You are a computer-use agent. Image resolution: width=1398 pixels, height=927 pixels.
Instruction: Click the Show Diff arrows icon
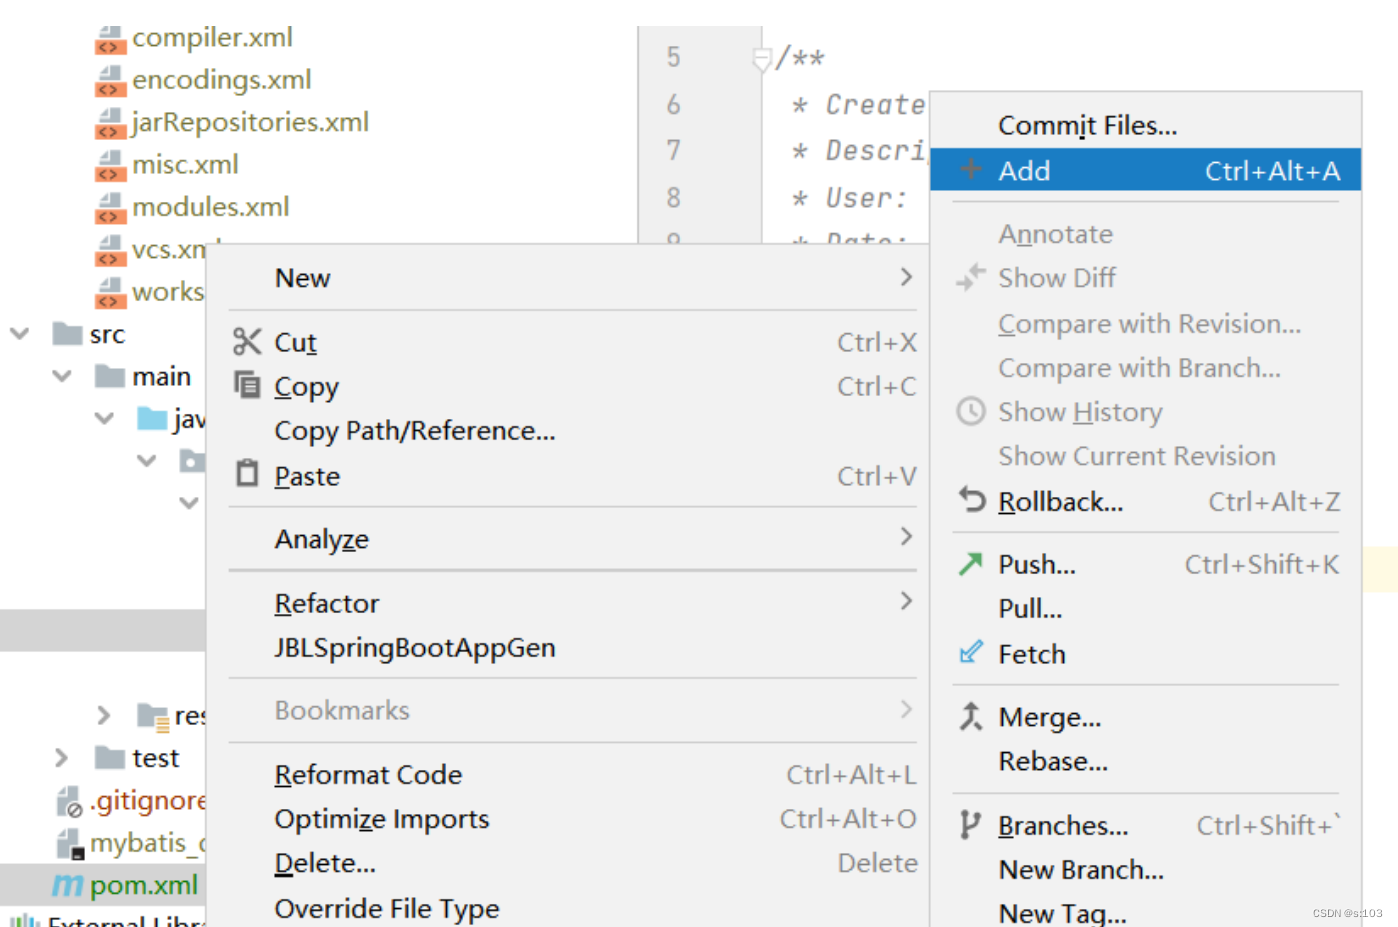(971, 277)
